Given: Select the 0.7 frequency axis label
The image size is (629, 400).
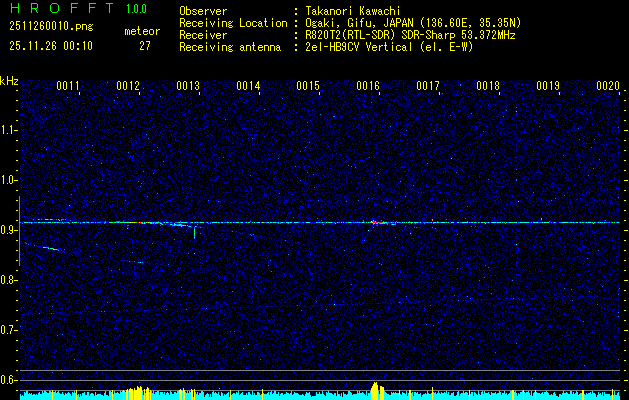Looking at the screenshot, I should click(9, 330).
